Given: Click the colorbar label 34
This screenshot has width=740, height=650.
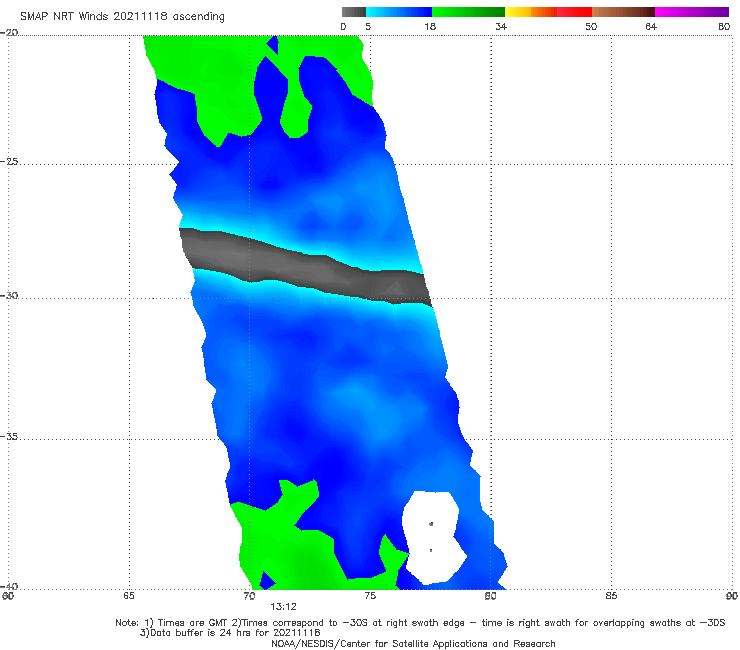Looking at the screenshot, I should click(x=501, y=26).
